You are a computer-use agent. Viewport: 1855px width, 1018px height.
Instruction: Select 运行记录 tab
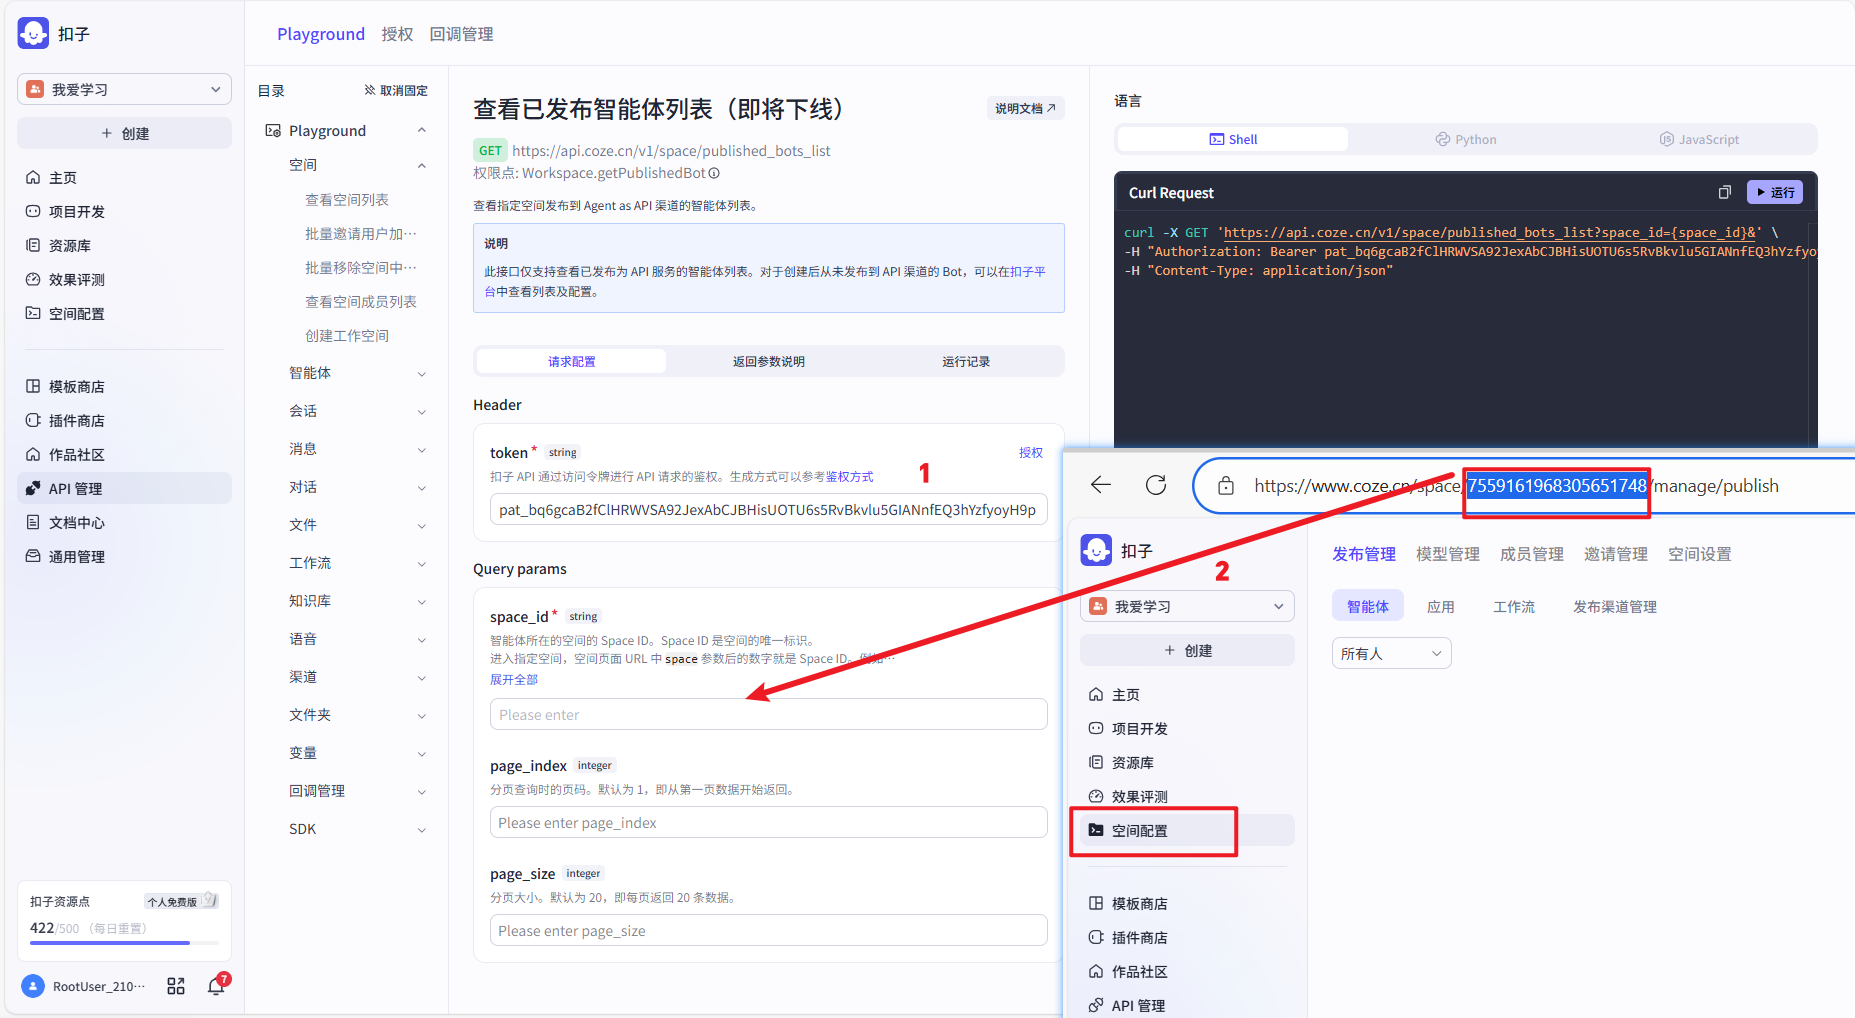pyautogui.click(x=966, y=361)
